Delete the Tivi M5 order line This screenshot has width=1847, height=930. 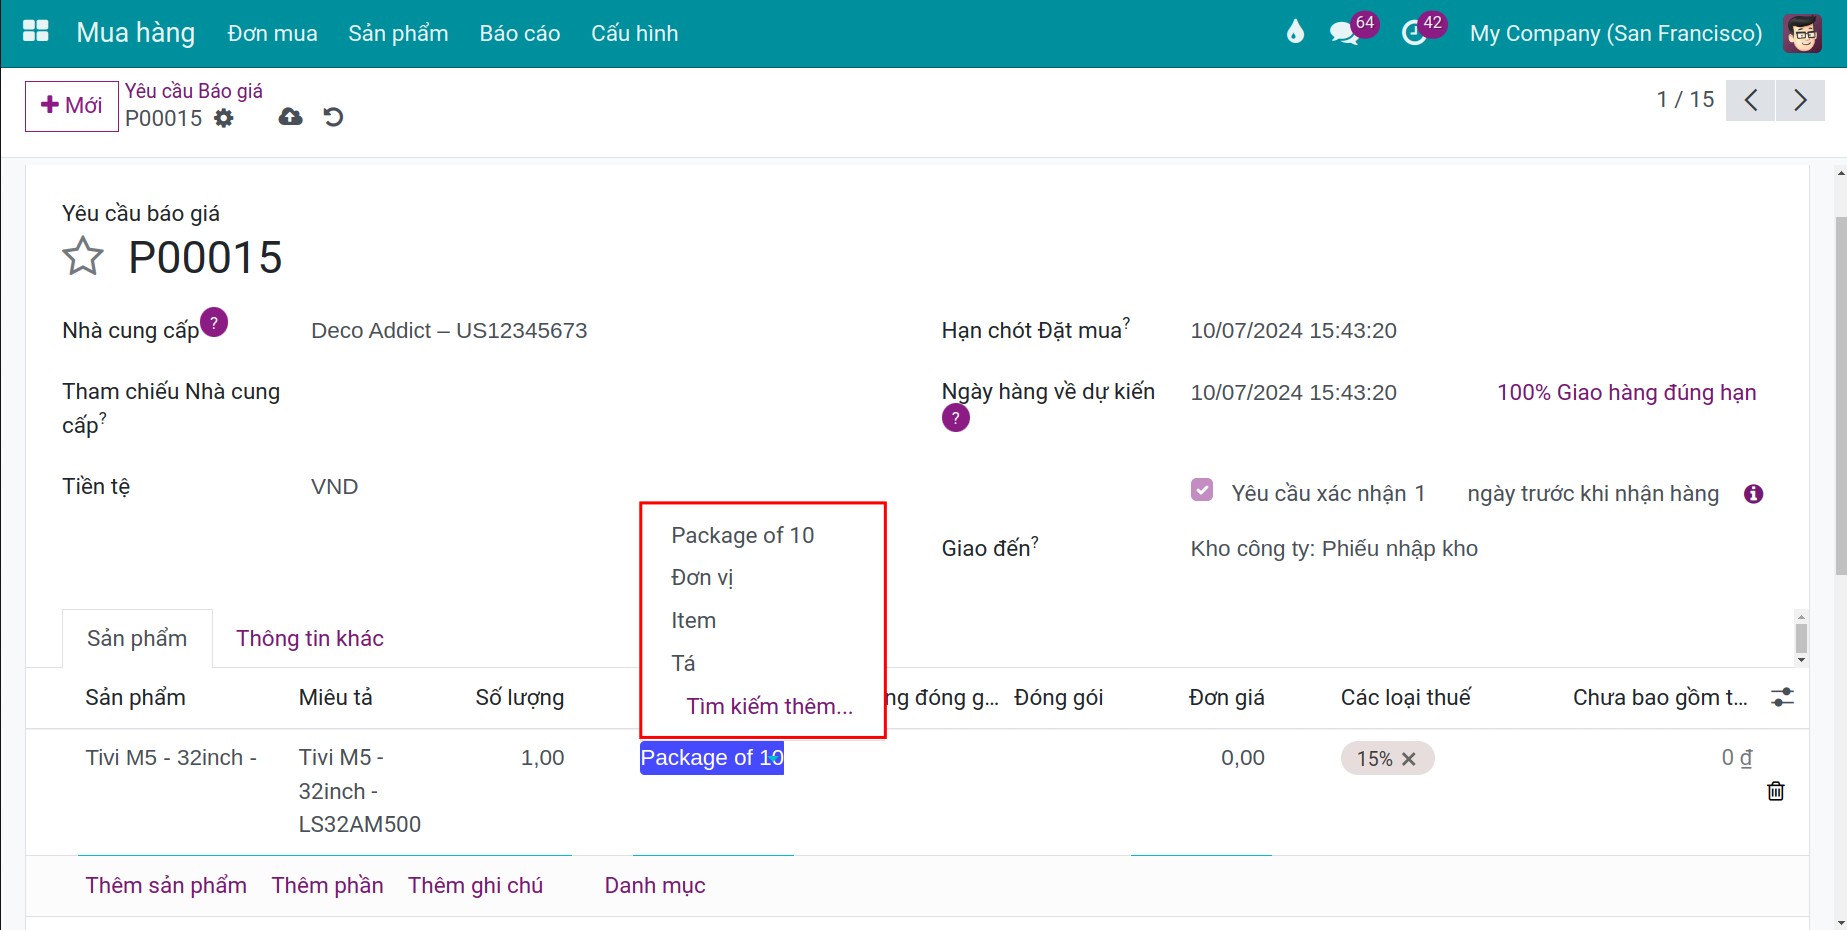[x=1776, y=791]
